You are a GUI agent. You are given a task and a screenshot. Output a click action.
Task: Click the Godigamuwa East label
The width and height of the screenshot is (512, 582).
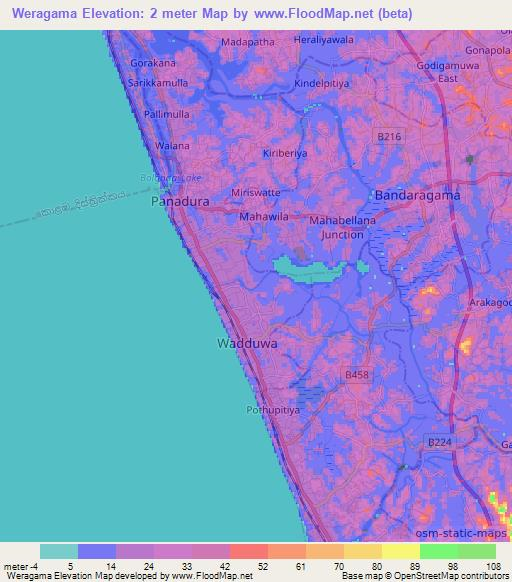pyautogui.click(x=448, y=72)
